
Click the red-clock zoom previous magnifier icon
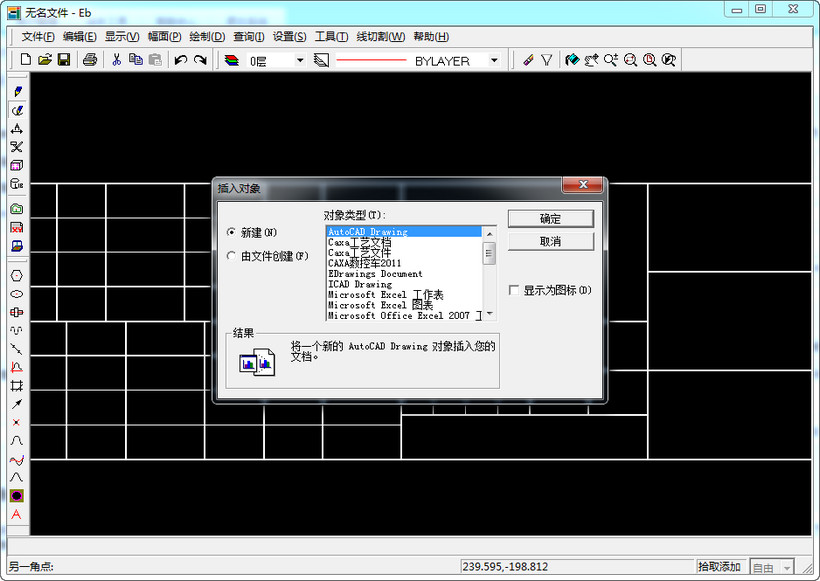point(650,60)
